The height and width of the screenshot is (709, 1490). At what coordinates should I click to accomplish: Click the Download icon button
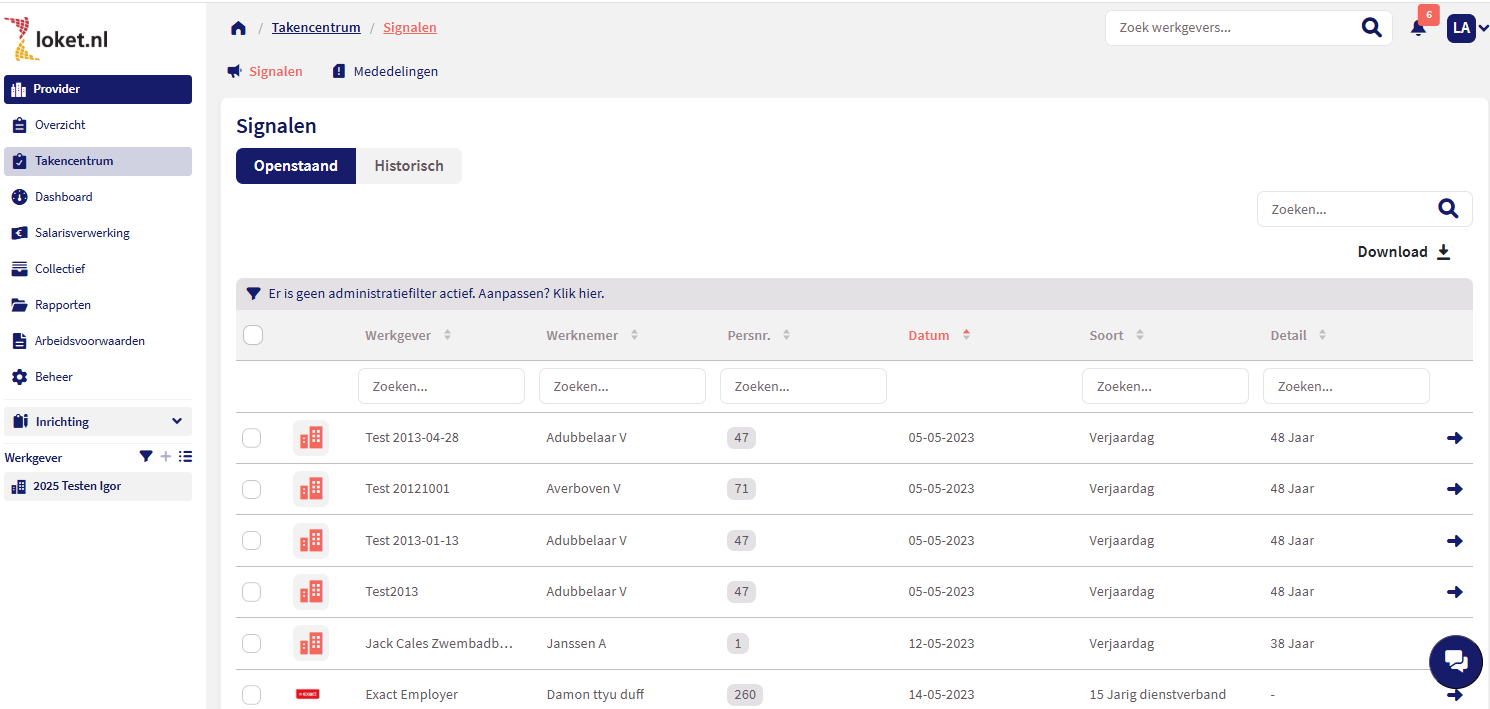pos(1443,252)
